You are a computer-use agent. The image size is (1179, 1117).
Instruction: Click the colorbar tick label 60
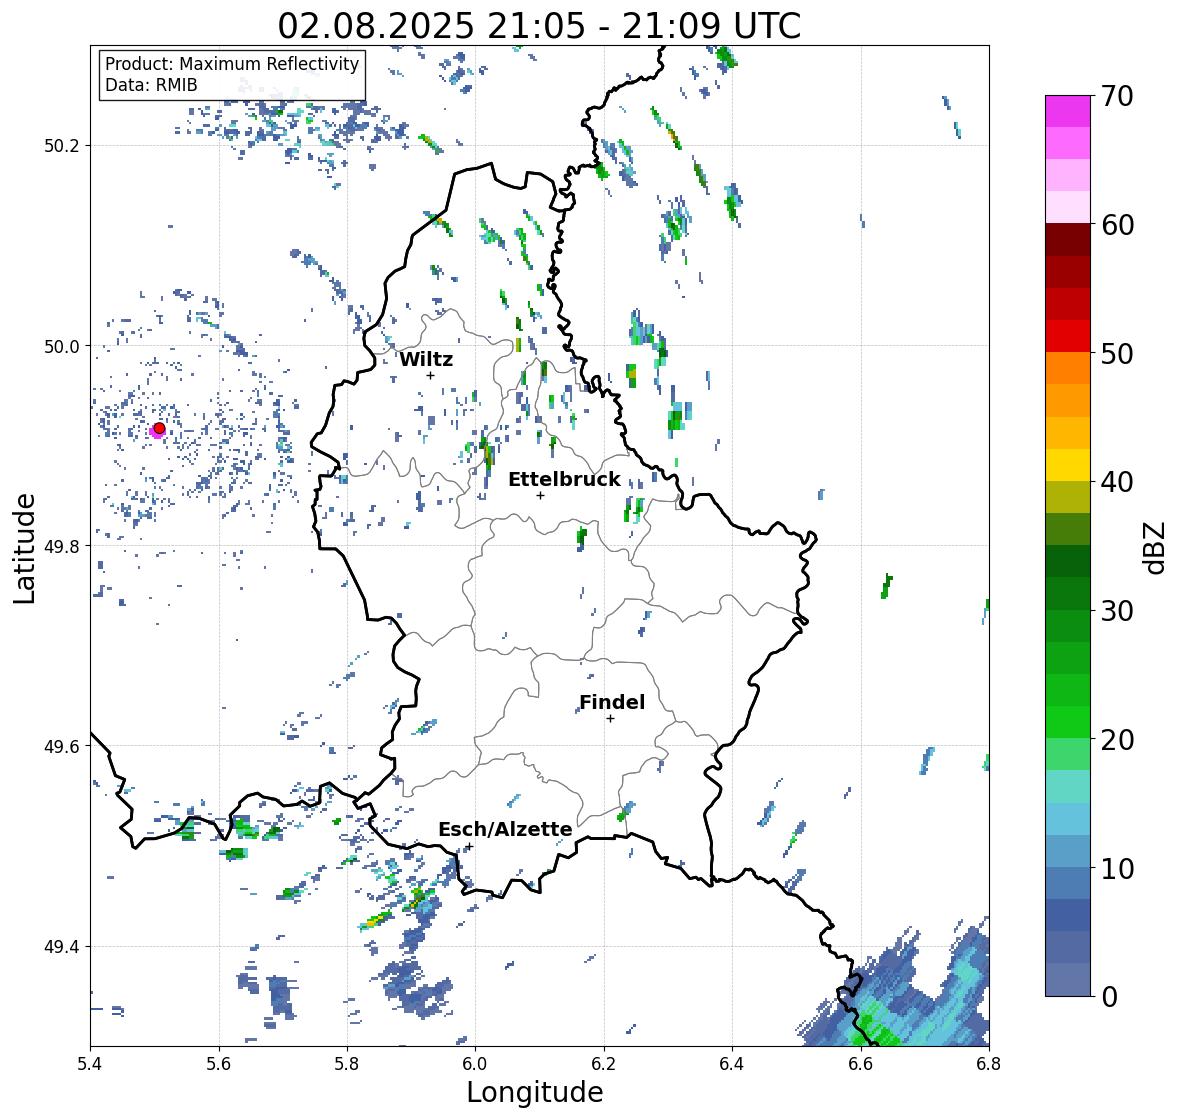1117,225
